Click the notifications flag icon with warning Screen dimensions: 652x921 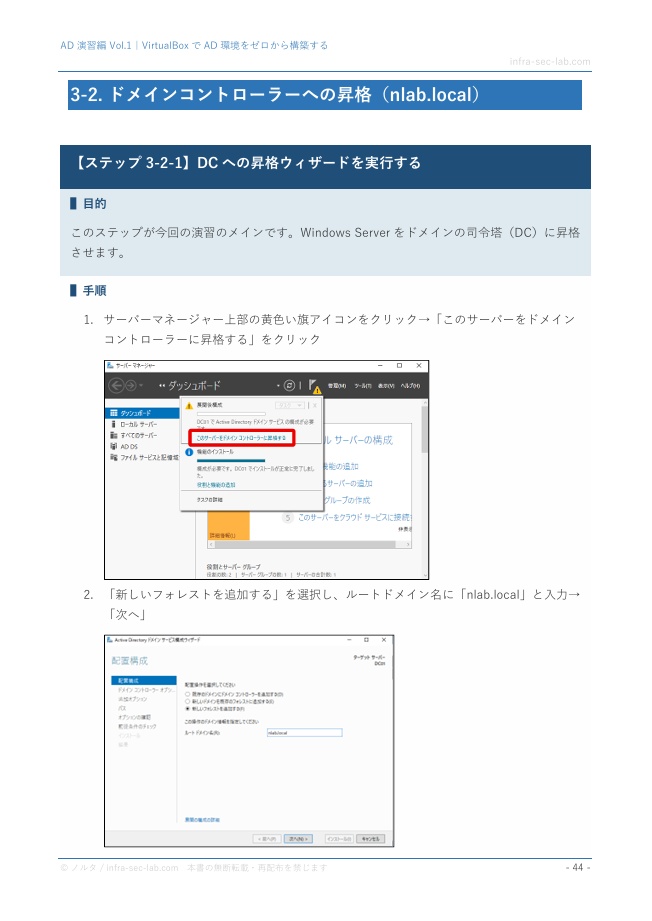coord(314,386)
